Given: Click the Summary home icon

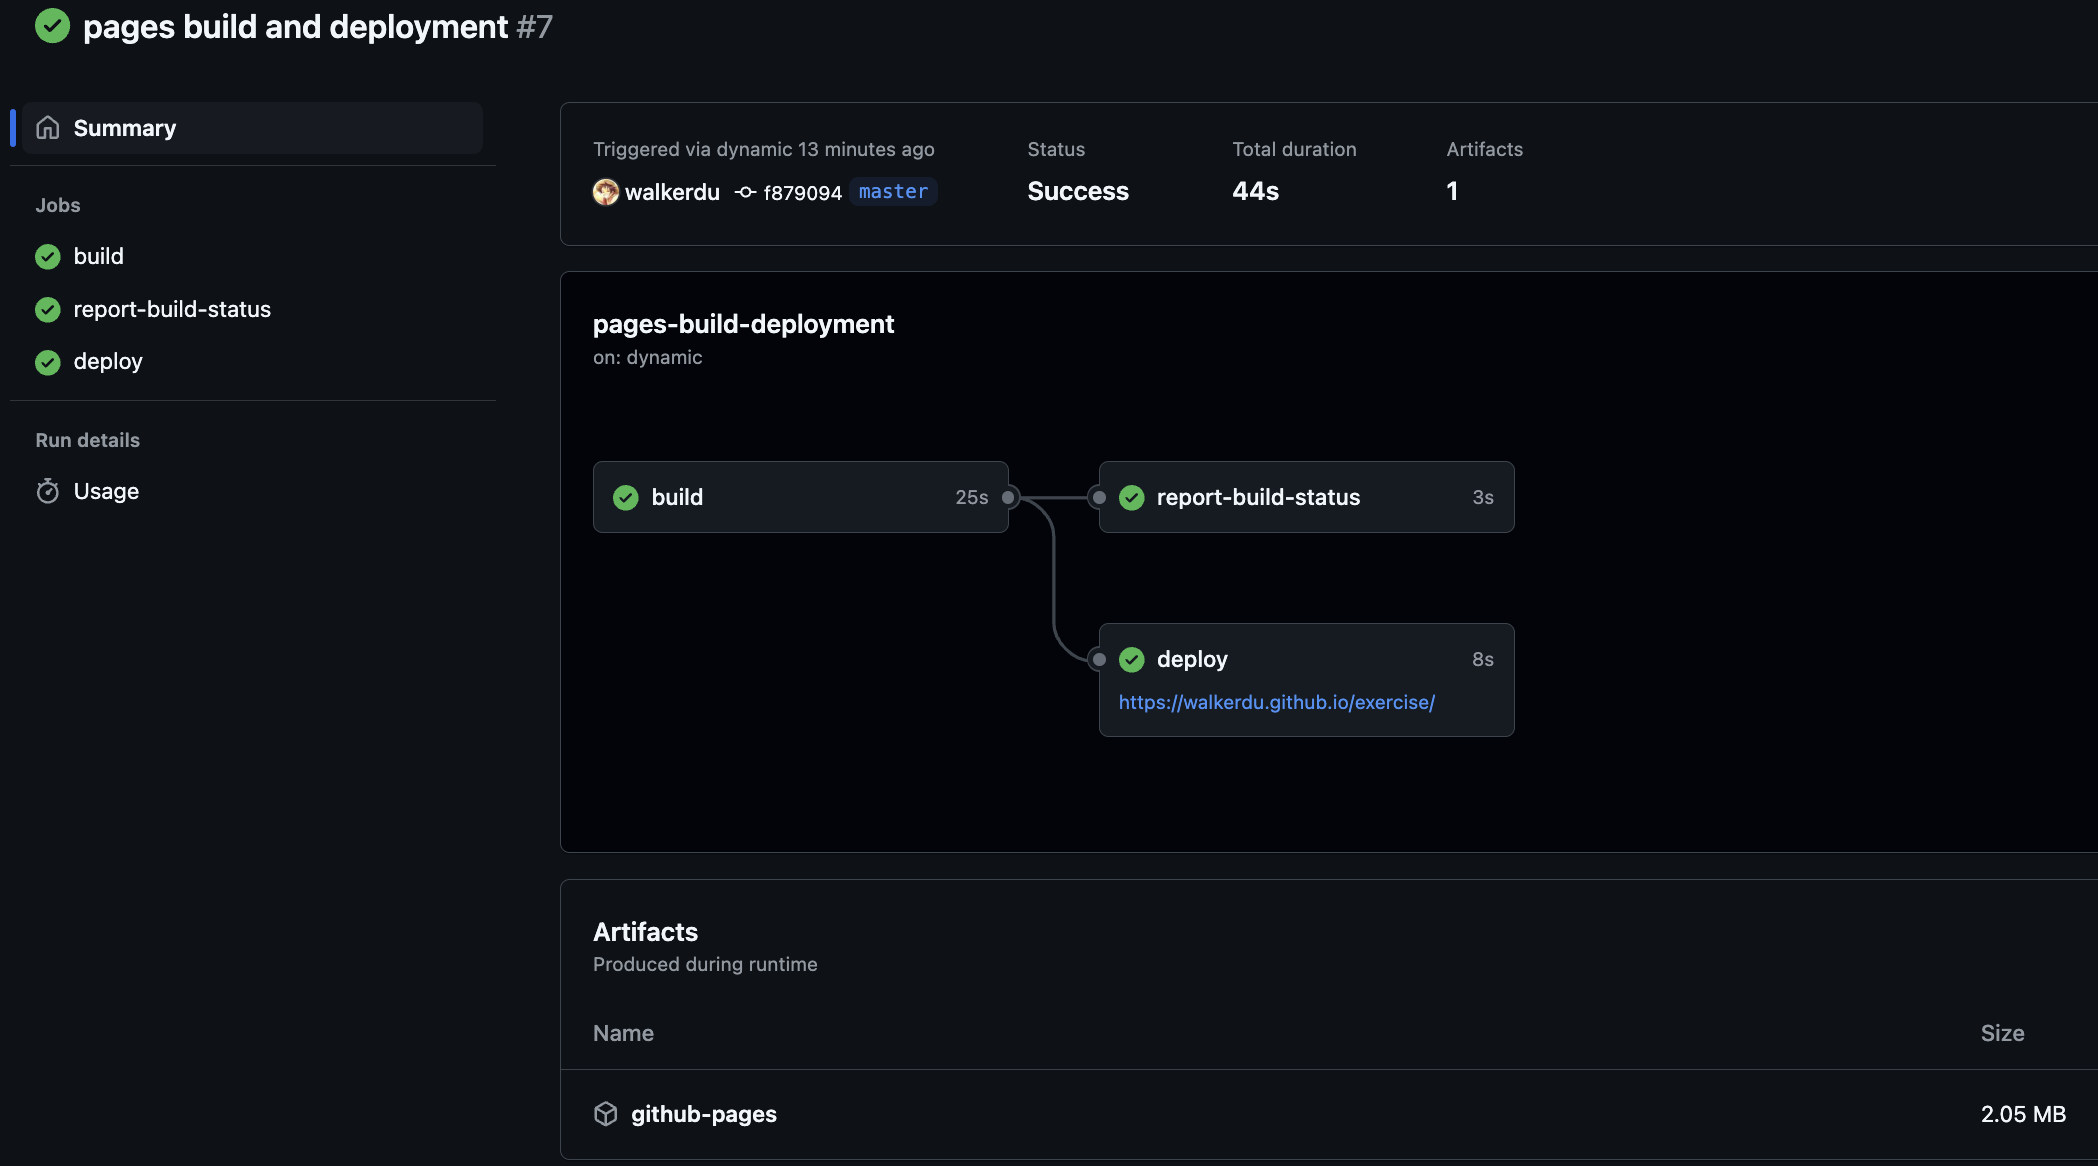Looking at the screenshot, I should point(48,128).
